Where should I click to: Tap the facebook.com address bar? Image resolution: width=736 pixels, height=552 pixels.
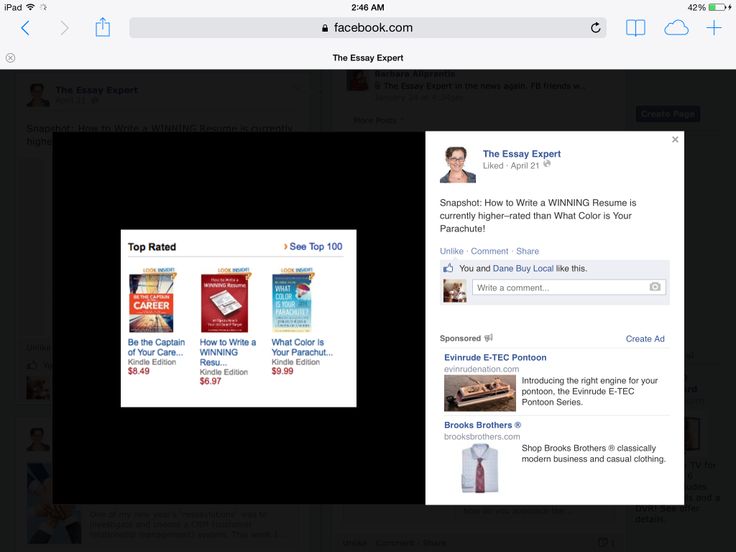[x=368, y=28]
